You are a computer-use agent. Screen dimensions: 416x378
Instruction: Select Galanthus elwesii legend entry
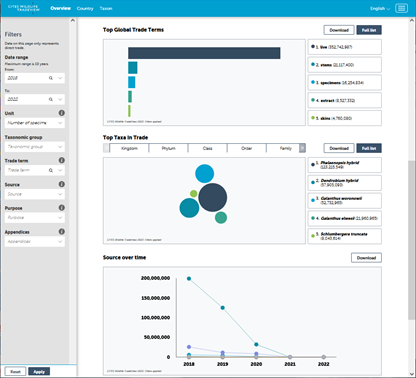coord(344,218)
